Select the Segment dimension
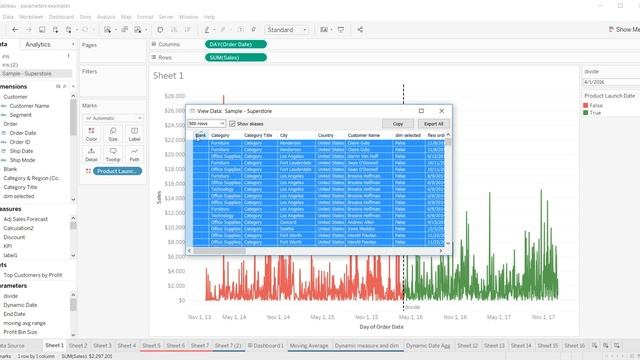The height and width of the screenshot is (360, 640). coord(20,115)
